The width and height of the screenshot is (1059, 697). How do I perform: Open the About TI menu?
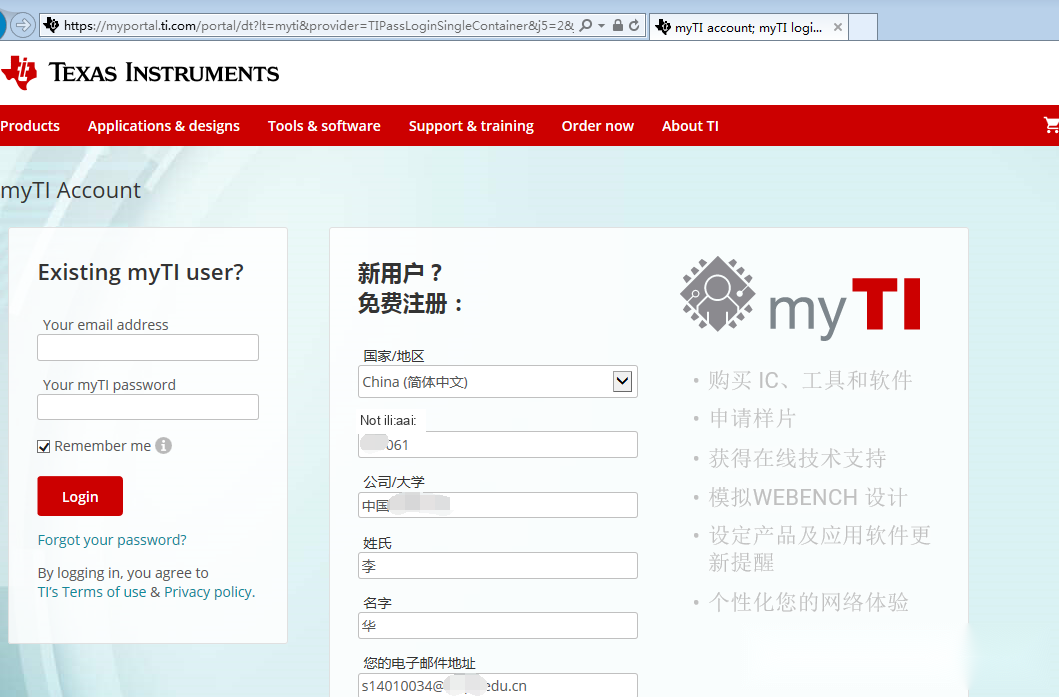690,126
